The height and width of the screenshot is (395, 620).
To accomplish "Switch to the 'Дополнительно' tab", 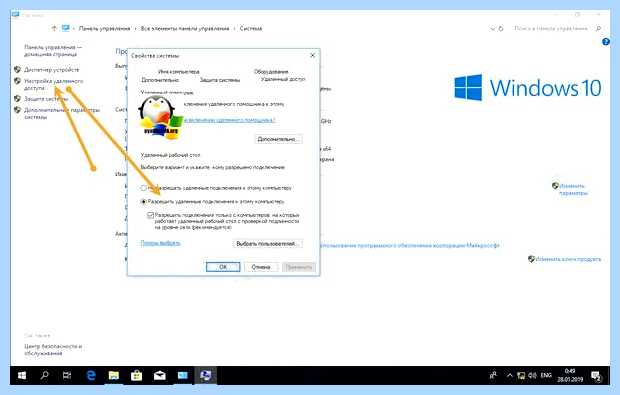I will (160, 80).
